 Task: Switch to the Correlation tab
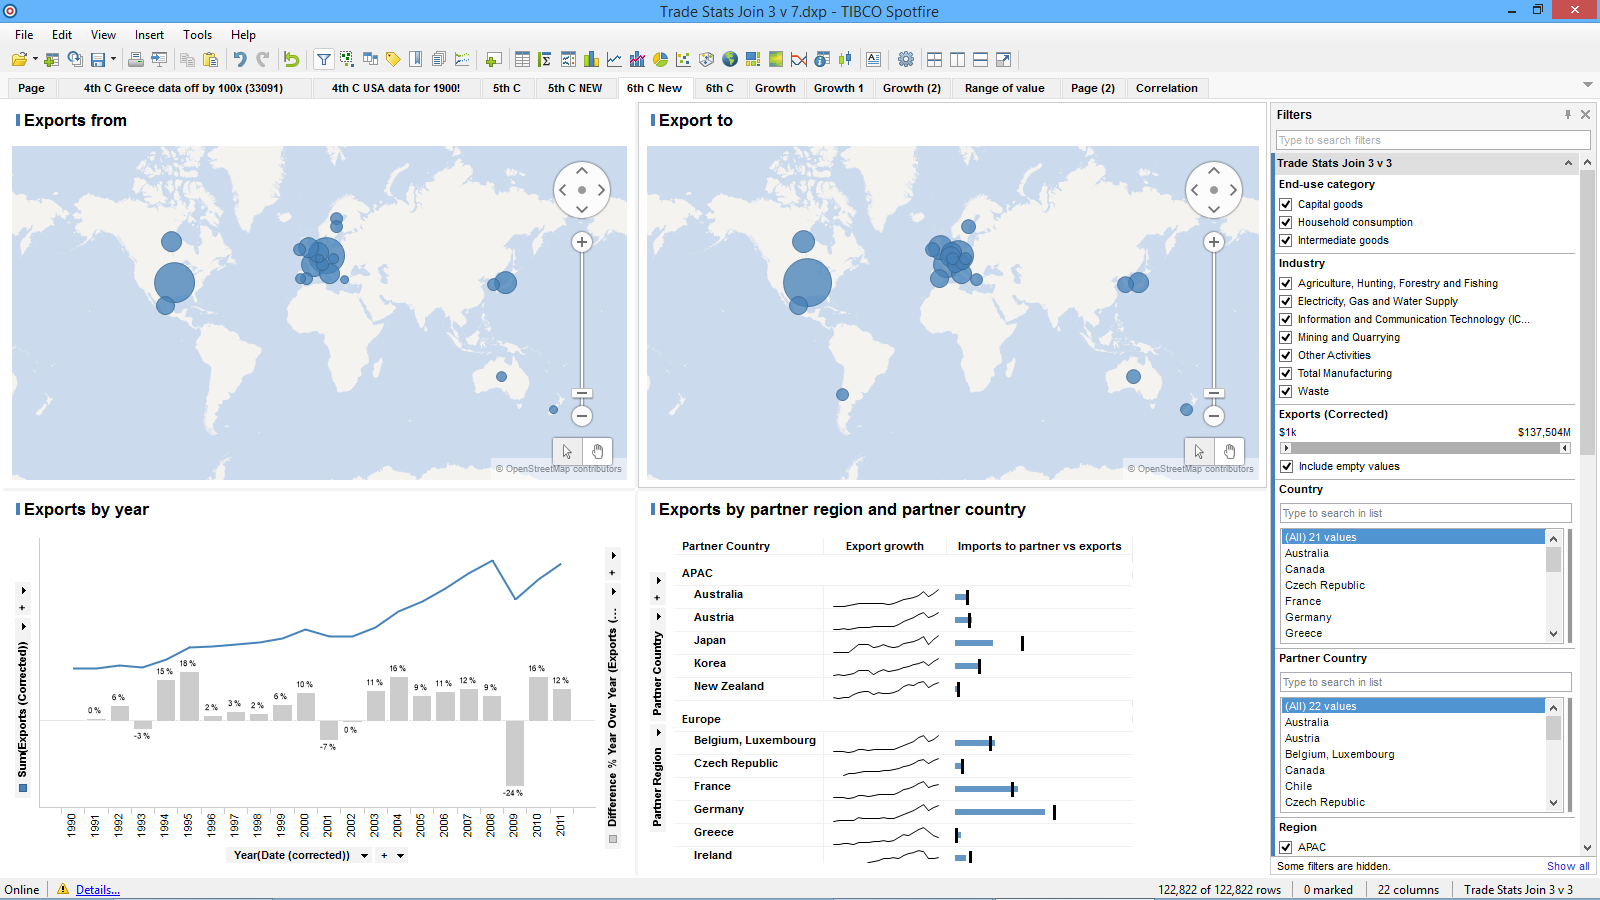[1166, 88]
